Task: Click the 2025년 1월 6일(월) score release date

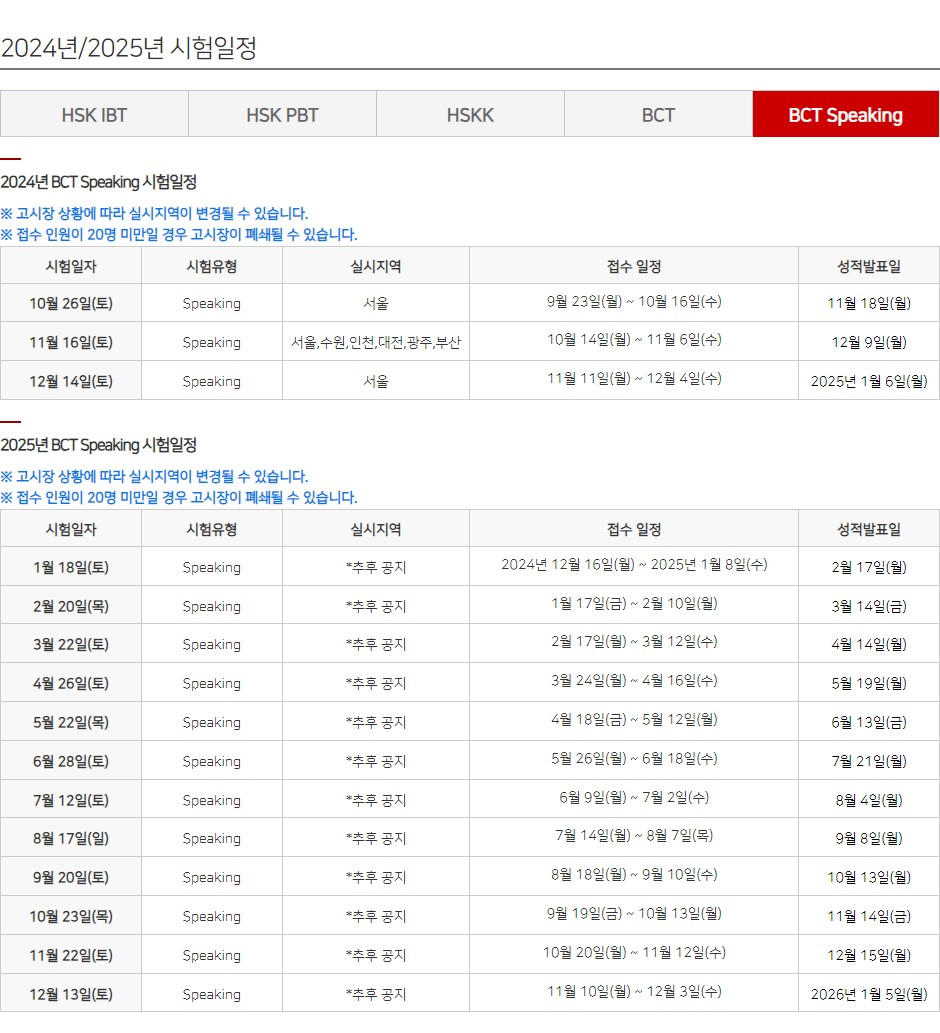Action: click(x=868, y=381)
